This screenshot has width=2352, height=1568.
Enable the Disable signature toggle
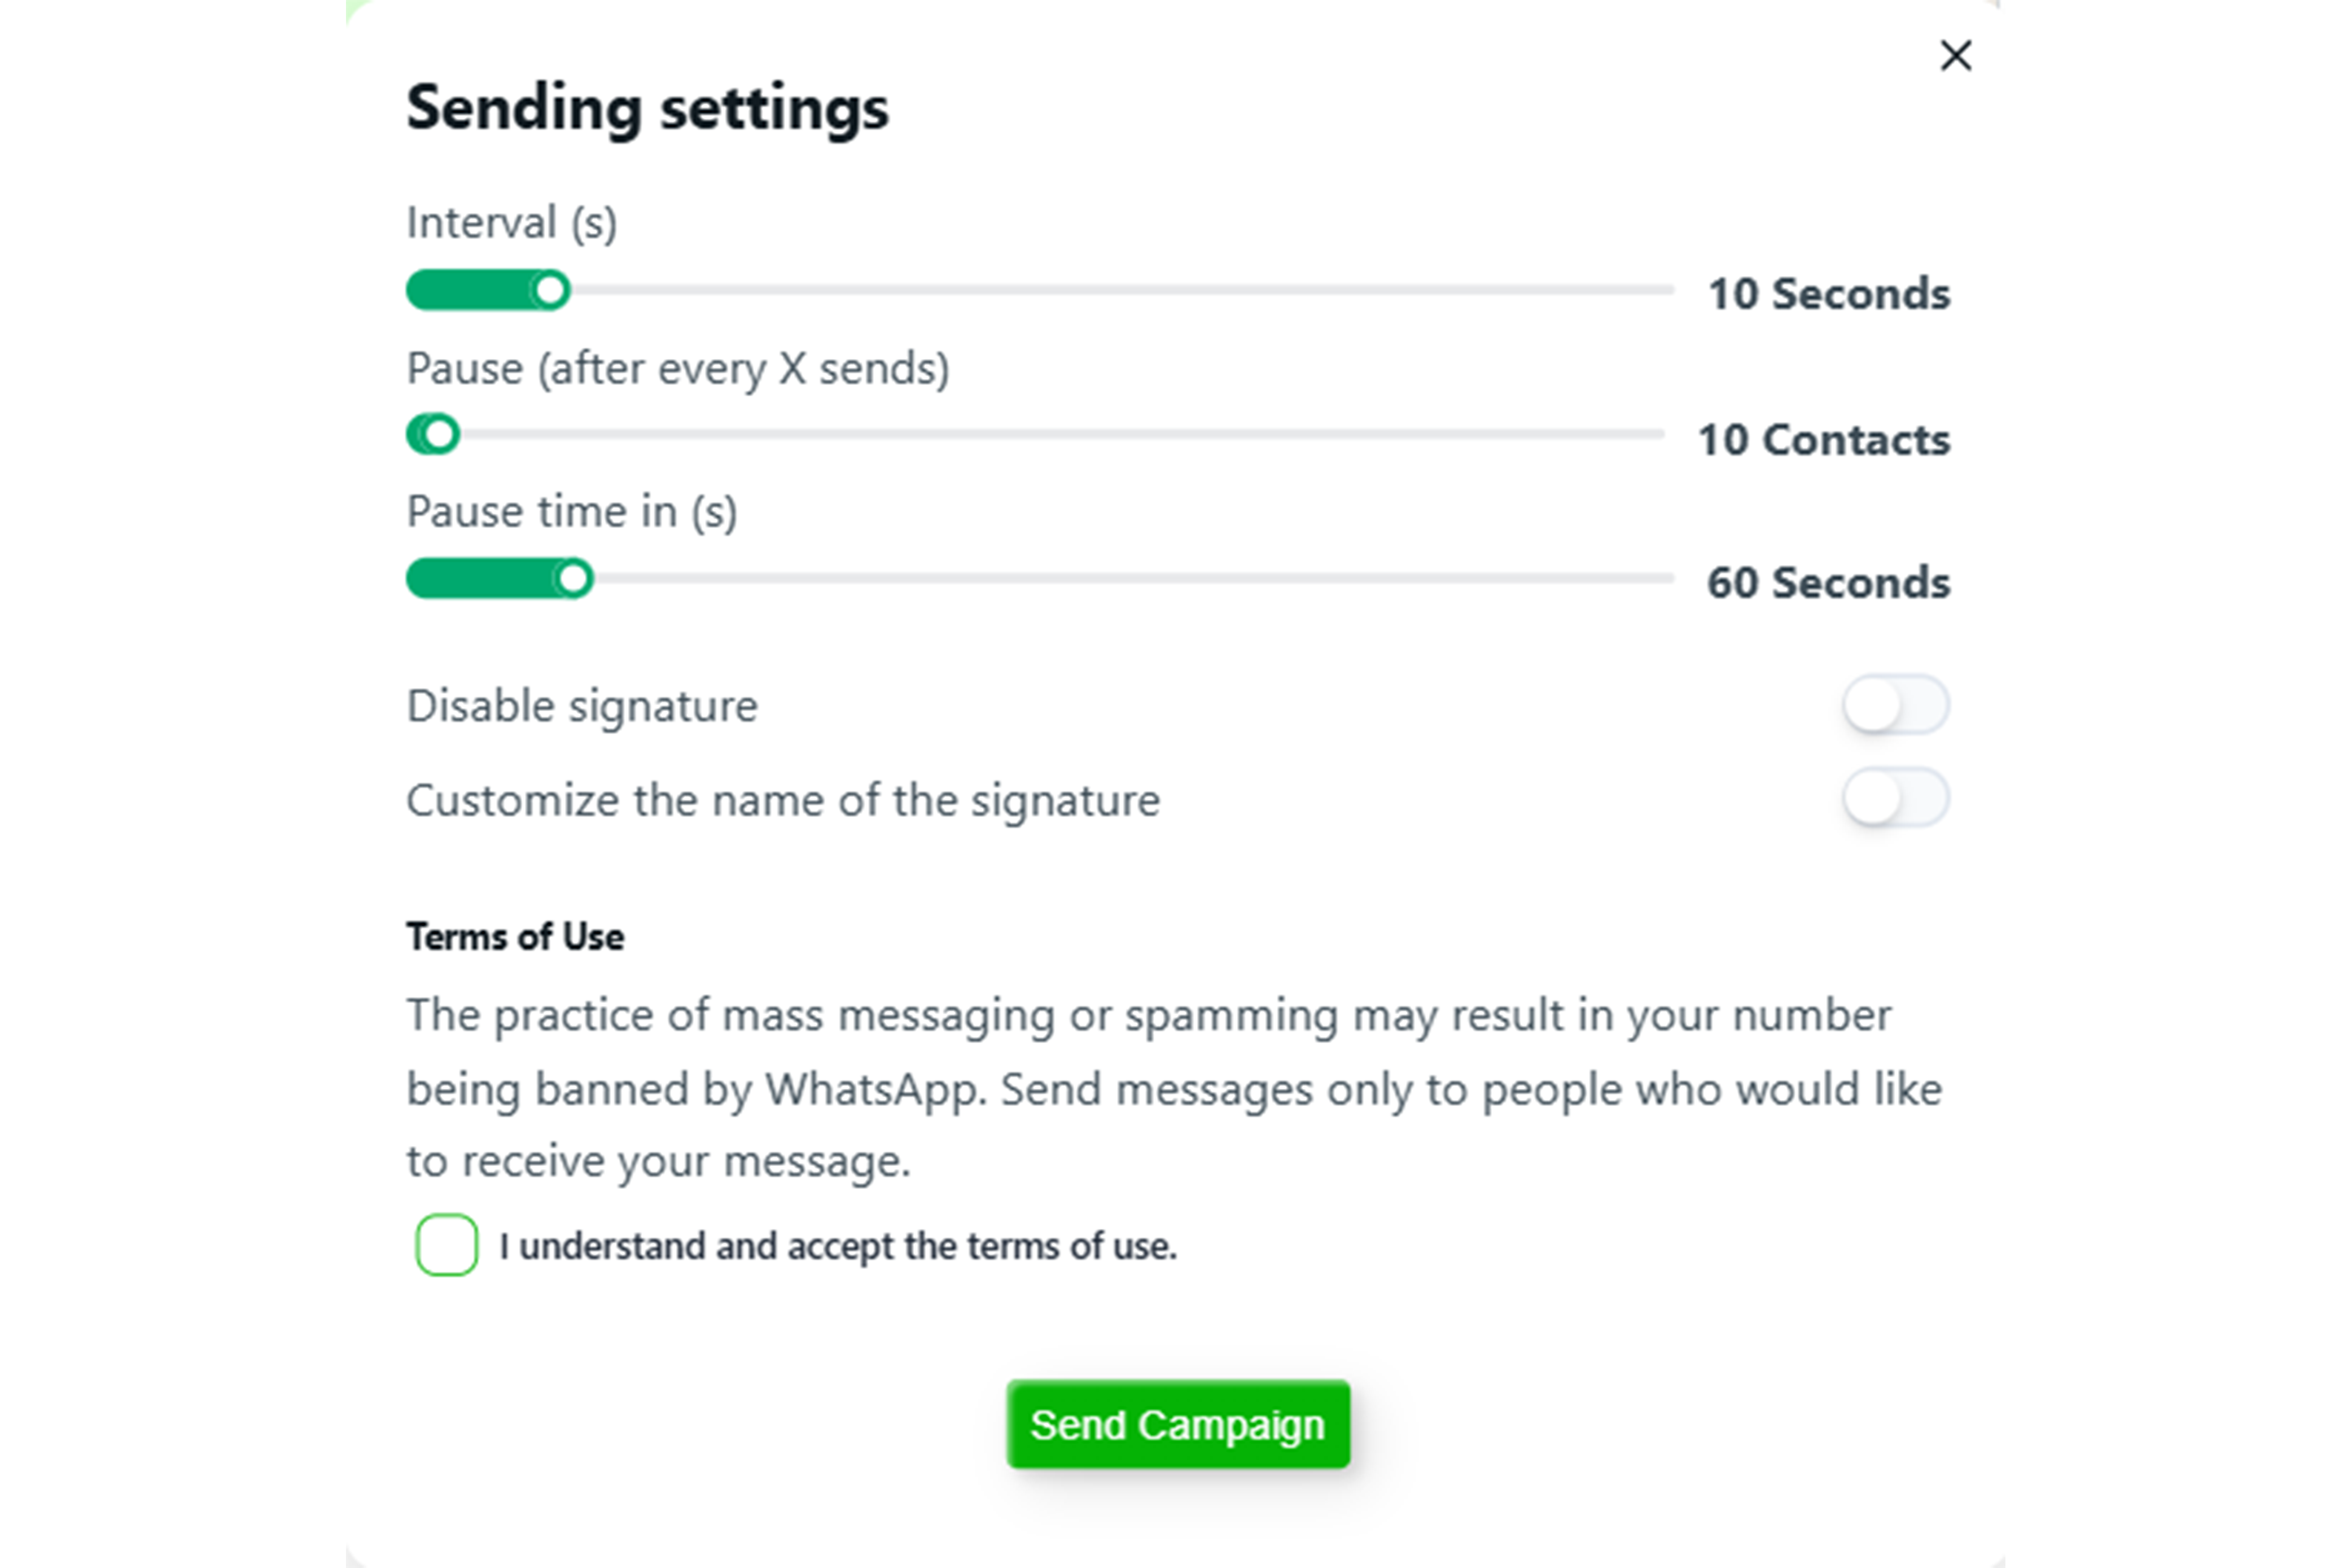point(1895,706)
